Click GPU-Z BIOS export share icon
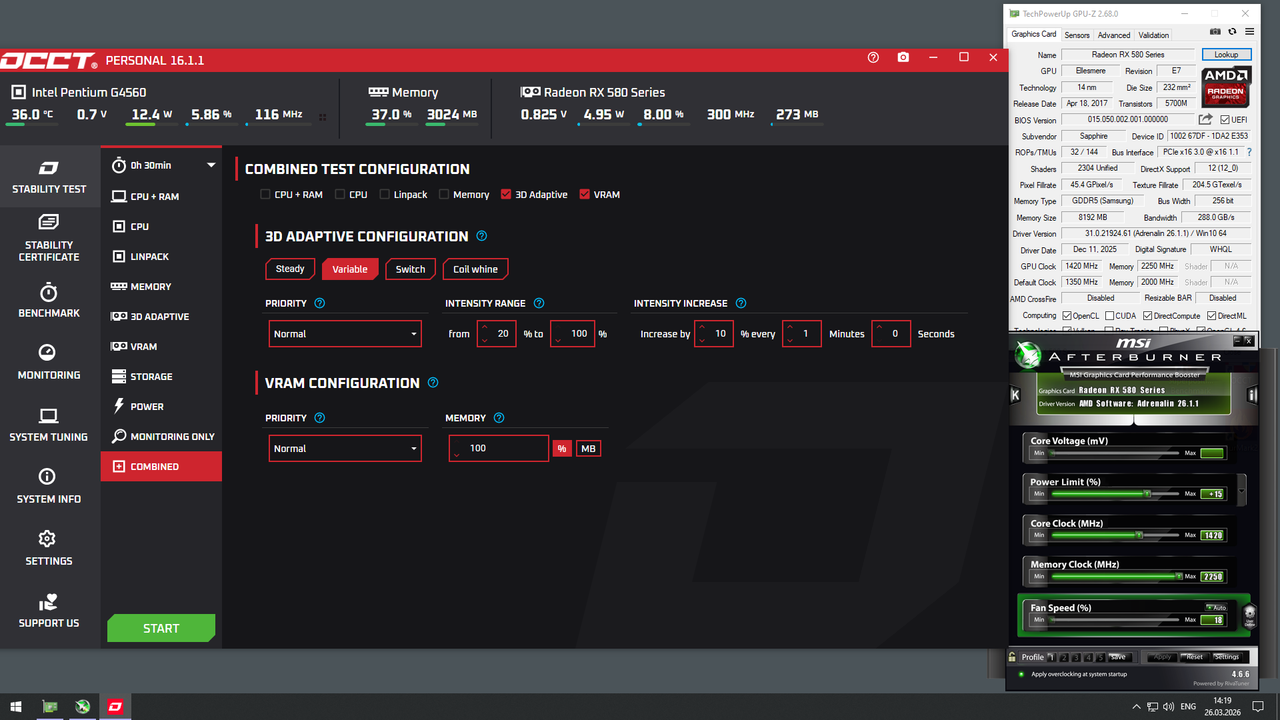1280x720 pixels. pyautogui.click(x=1206, y=120)
